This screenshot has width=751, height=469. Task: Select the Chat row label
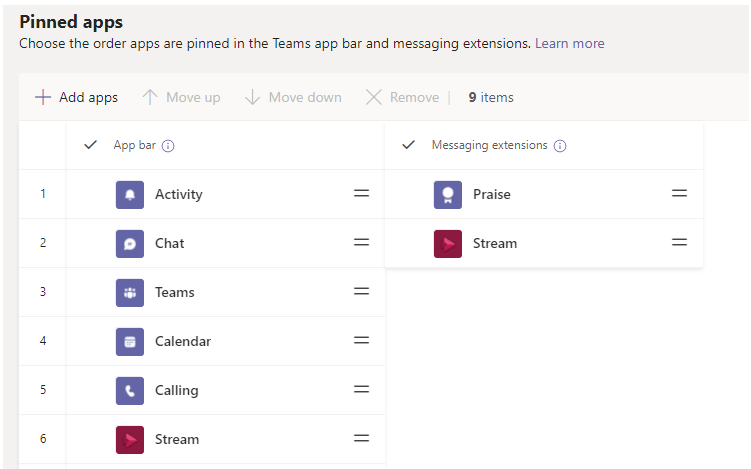point(170,243)
